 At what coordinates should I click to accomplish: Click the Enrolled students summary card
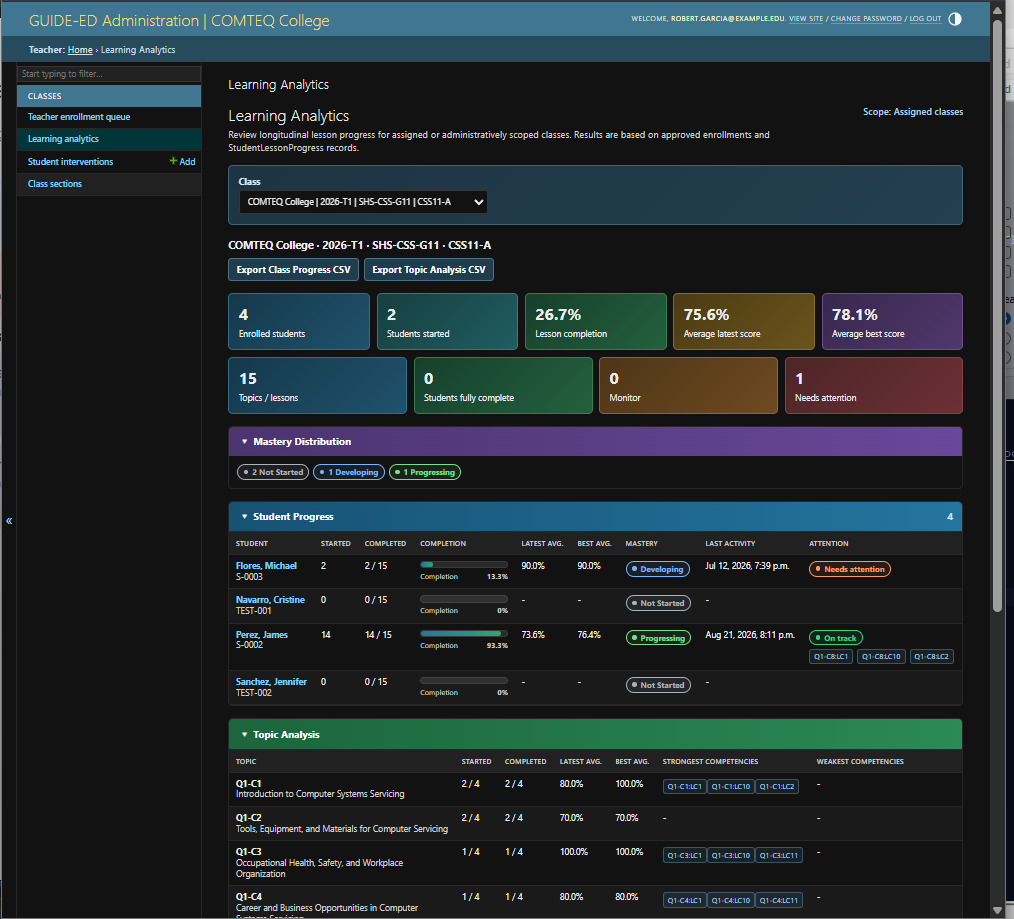coord(299,322)
